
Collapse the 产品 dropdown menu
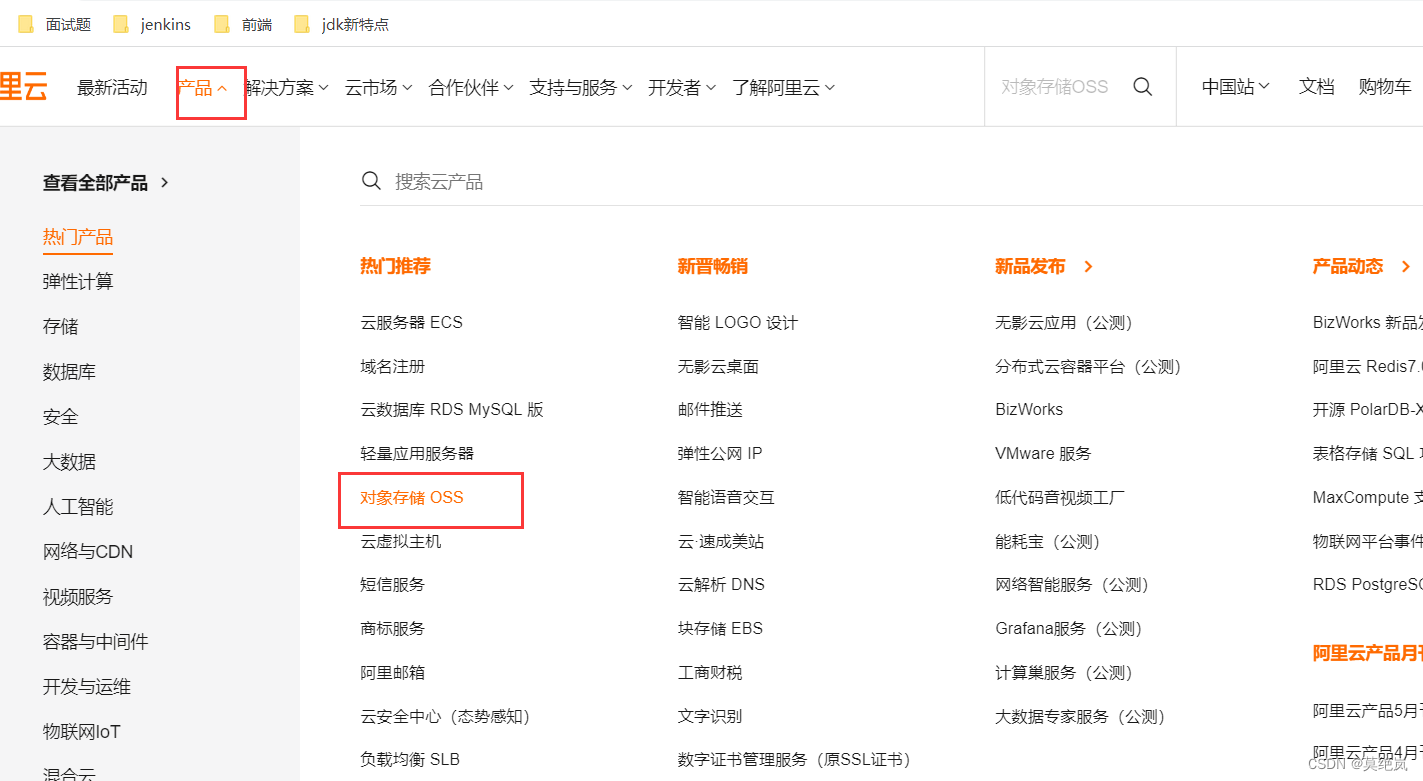[203, 88]
